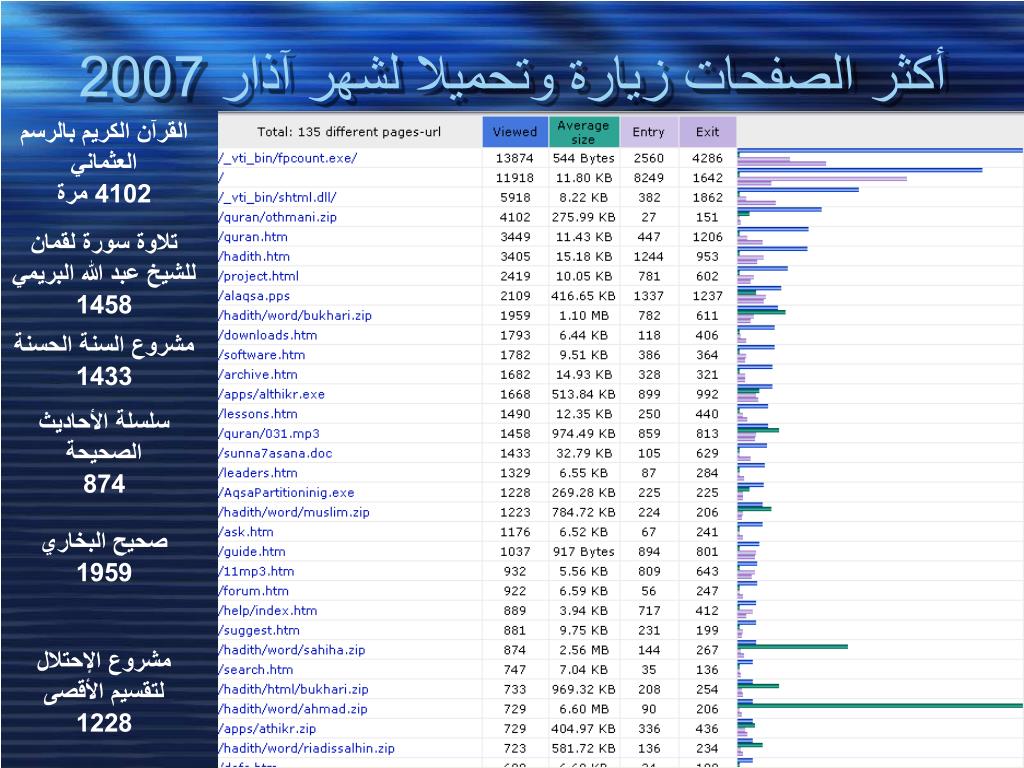Select the 8249 entry count cell
The width and height of the screenshot is (1024, 768).
point(648,178)
